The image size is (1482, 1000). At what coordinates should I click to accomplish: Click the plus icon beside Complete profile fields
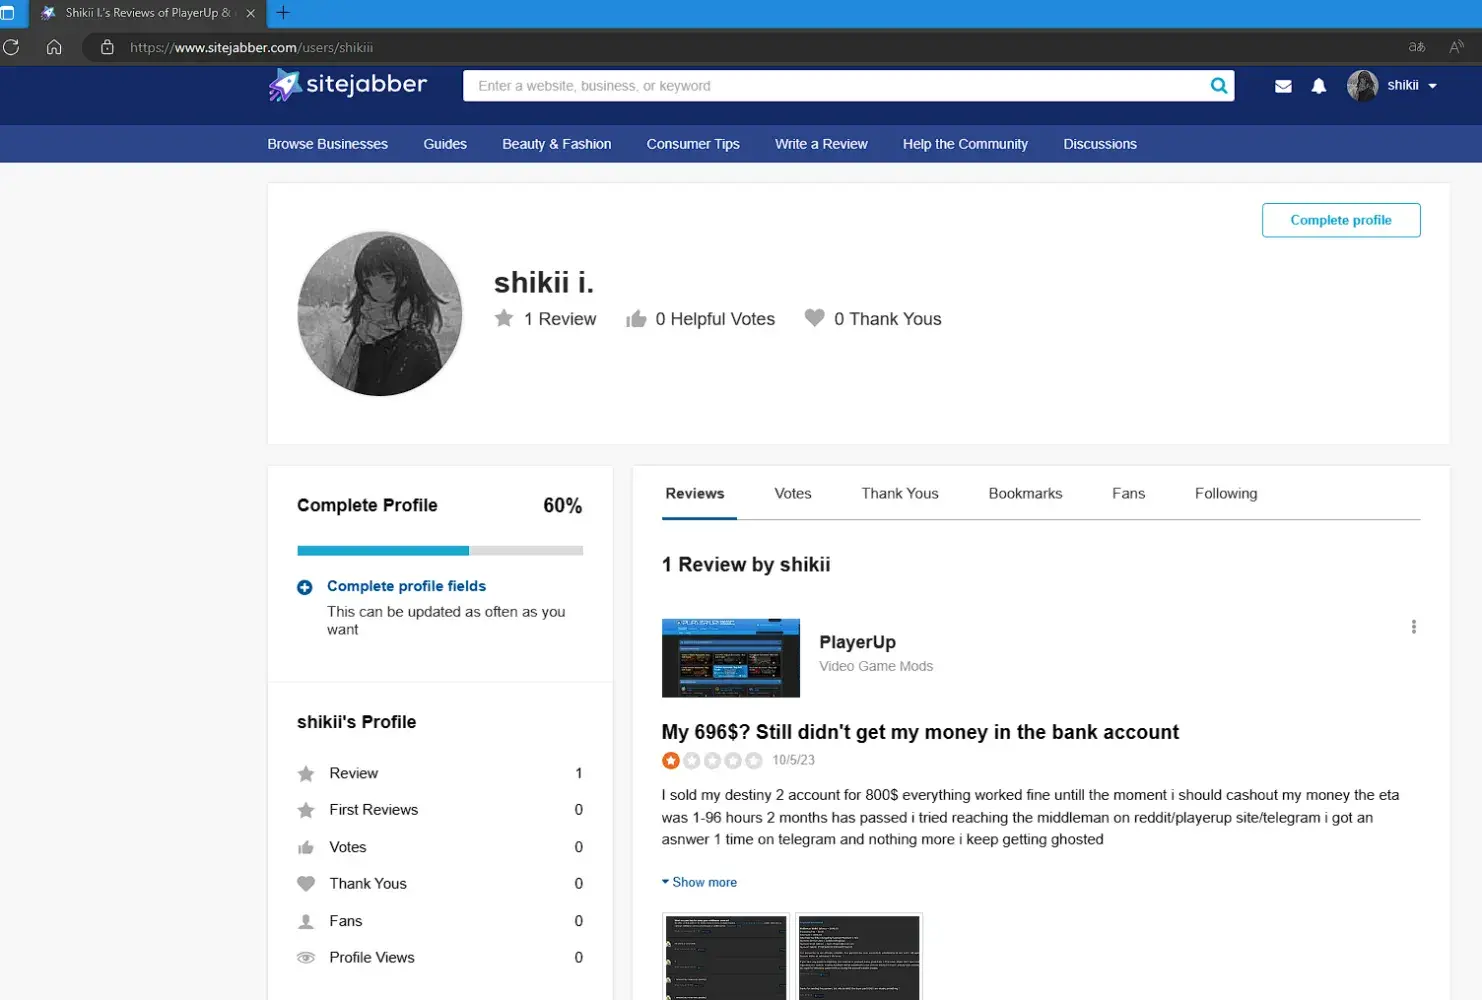point(305,587)
